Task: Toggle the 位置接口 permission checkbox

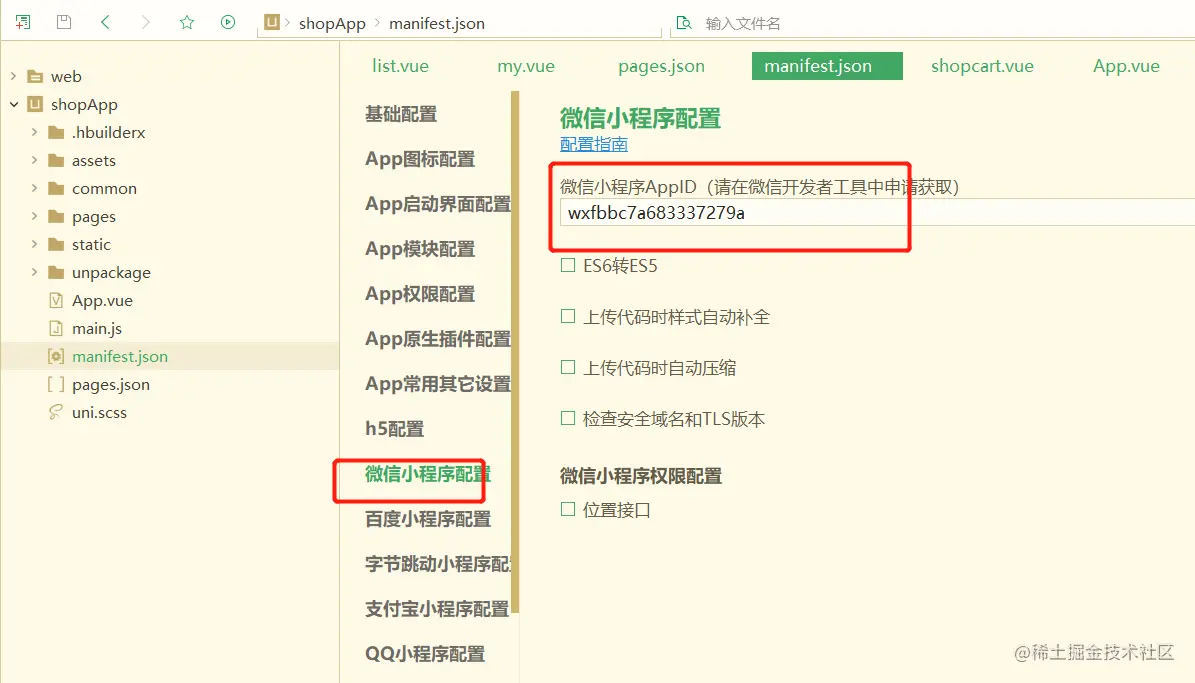Action: click(568, 509)
